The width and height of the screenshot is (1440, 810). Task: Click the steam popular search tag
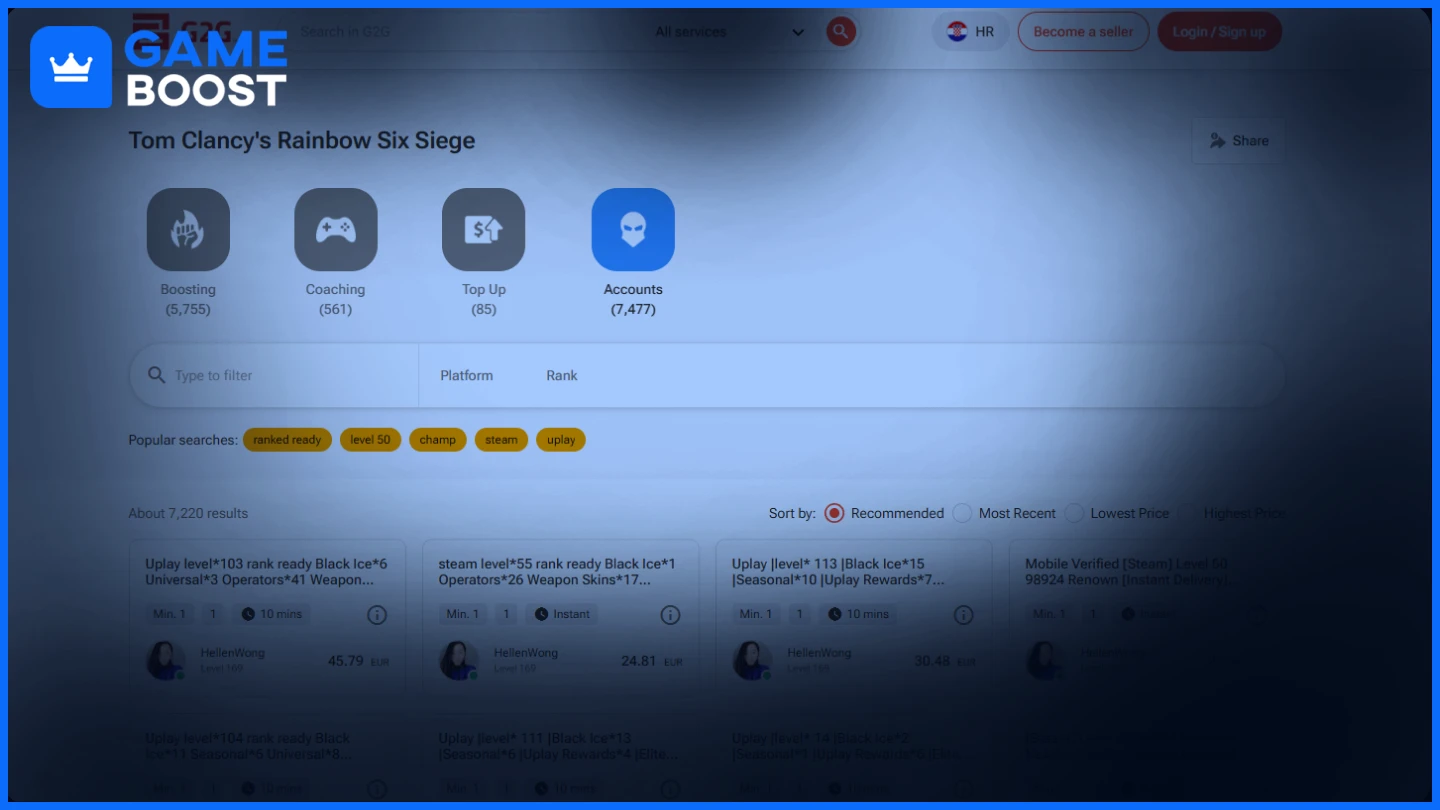coord(501,440)
